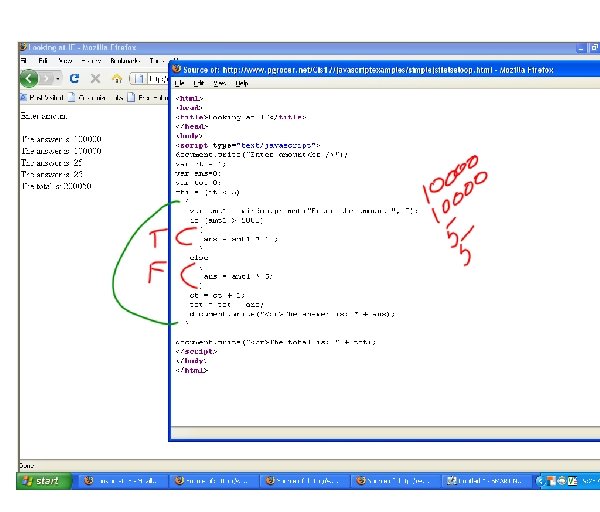Open the File menu in the Source window
The width and height of the screenshot is (600, 512).
coord(179,83)
